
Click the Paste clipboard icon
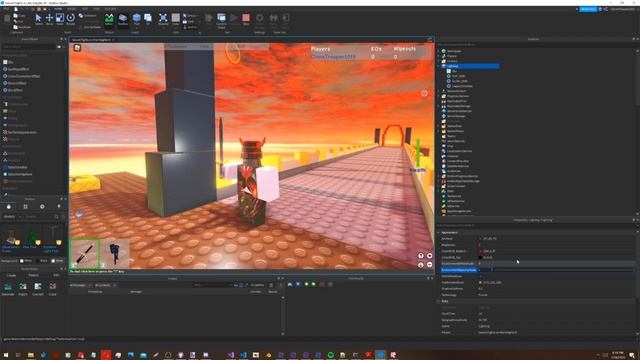tap(7, 18)
